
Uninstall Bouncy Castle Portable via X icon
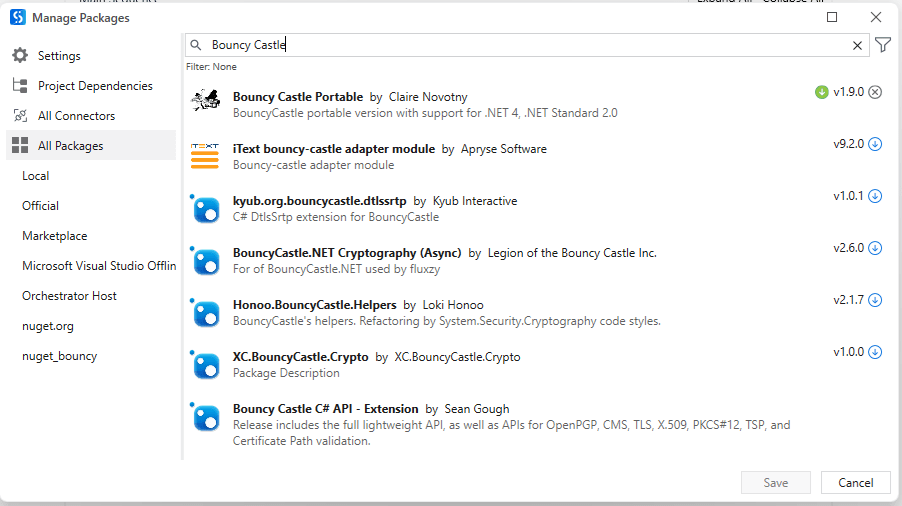click(x=875, y=92)
